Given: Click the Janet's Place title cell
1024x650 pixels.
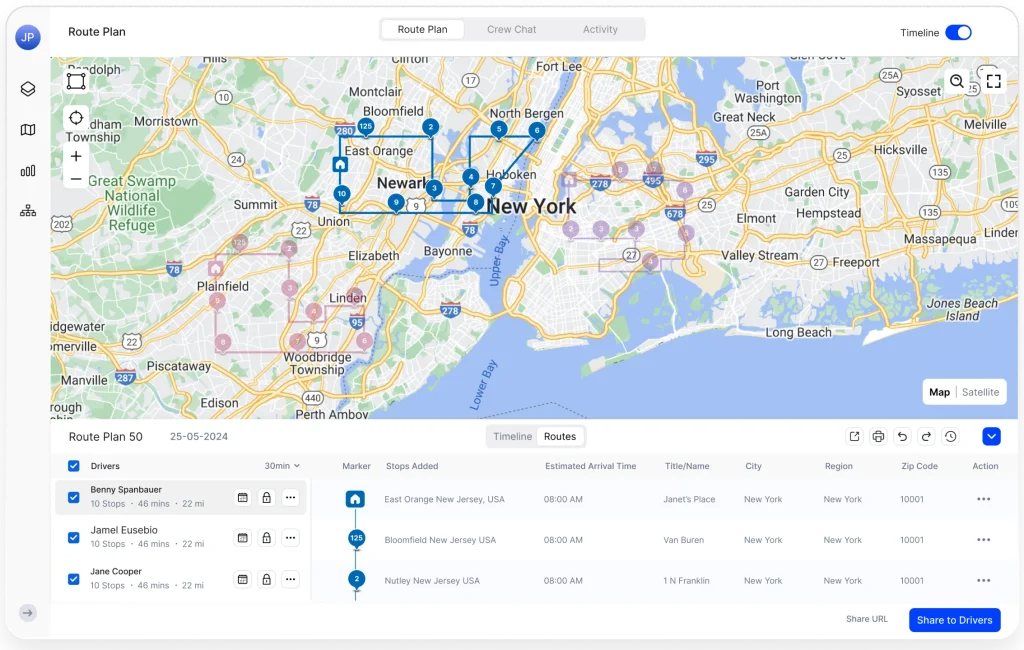Looking at the screenshot, I should (689, 499).
